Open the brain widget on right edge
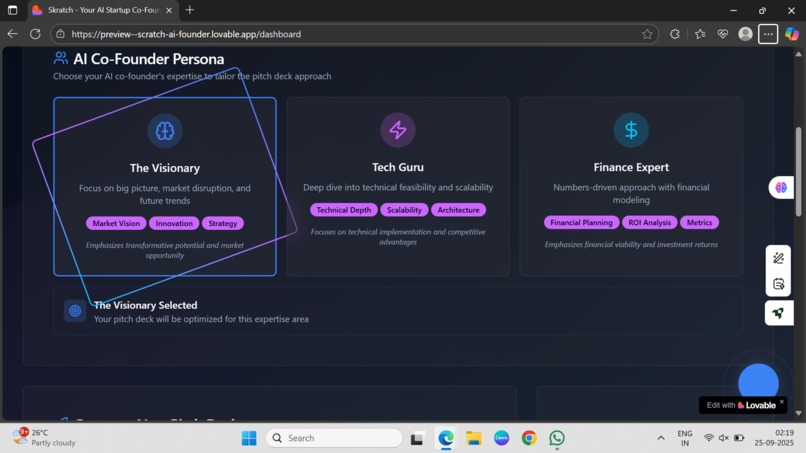The height and width of the screenshot is (453, 806). tap(781, 188)
